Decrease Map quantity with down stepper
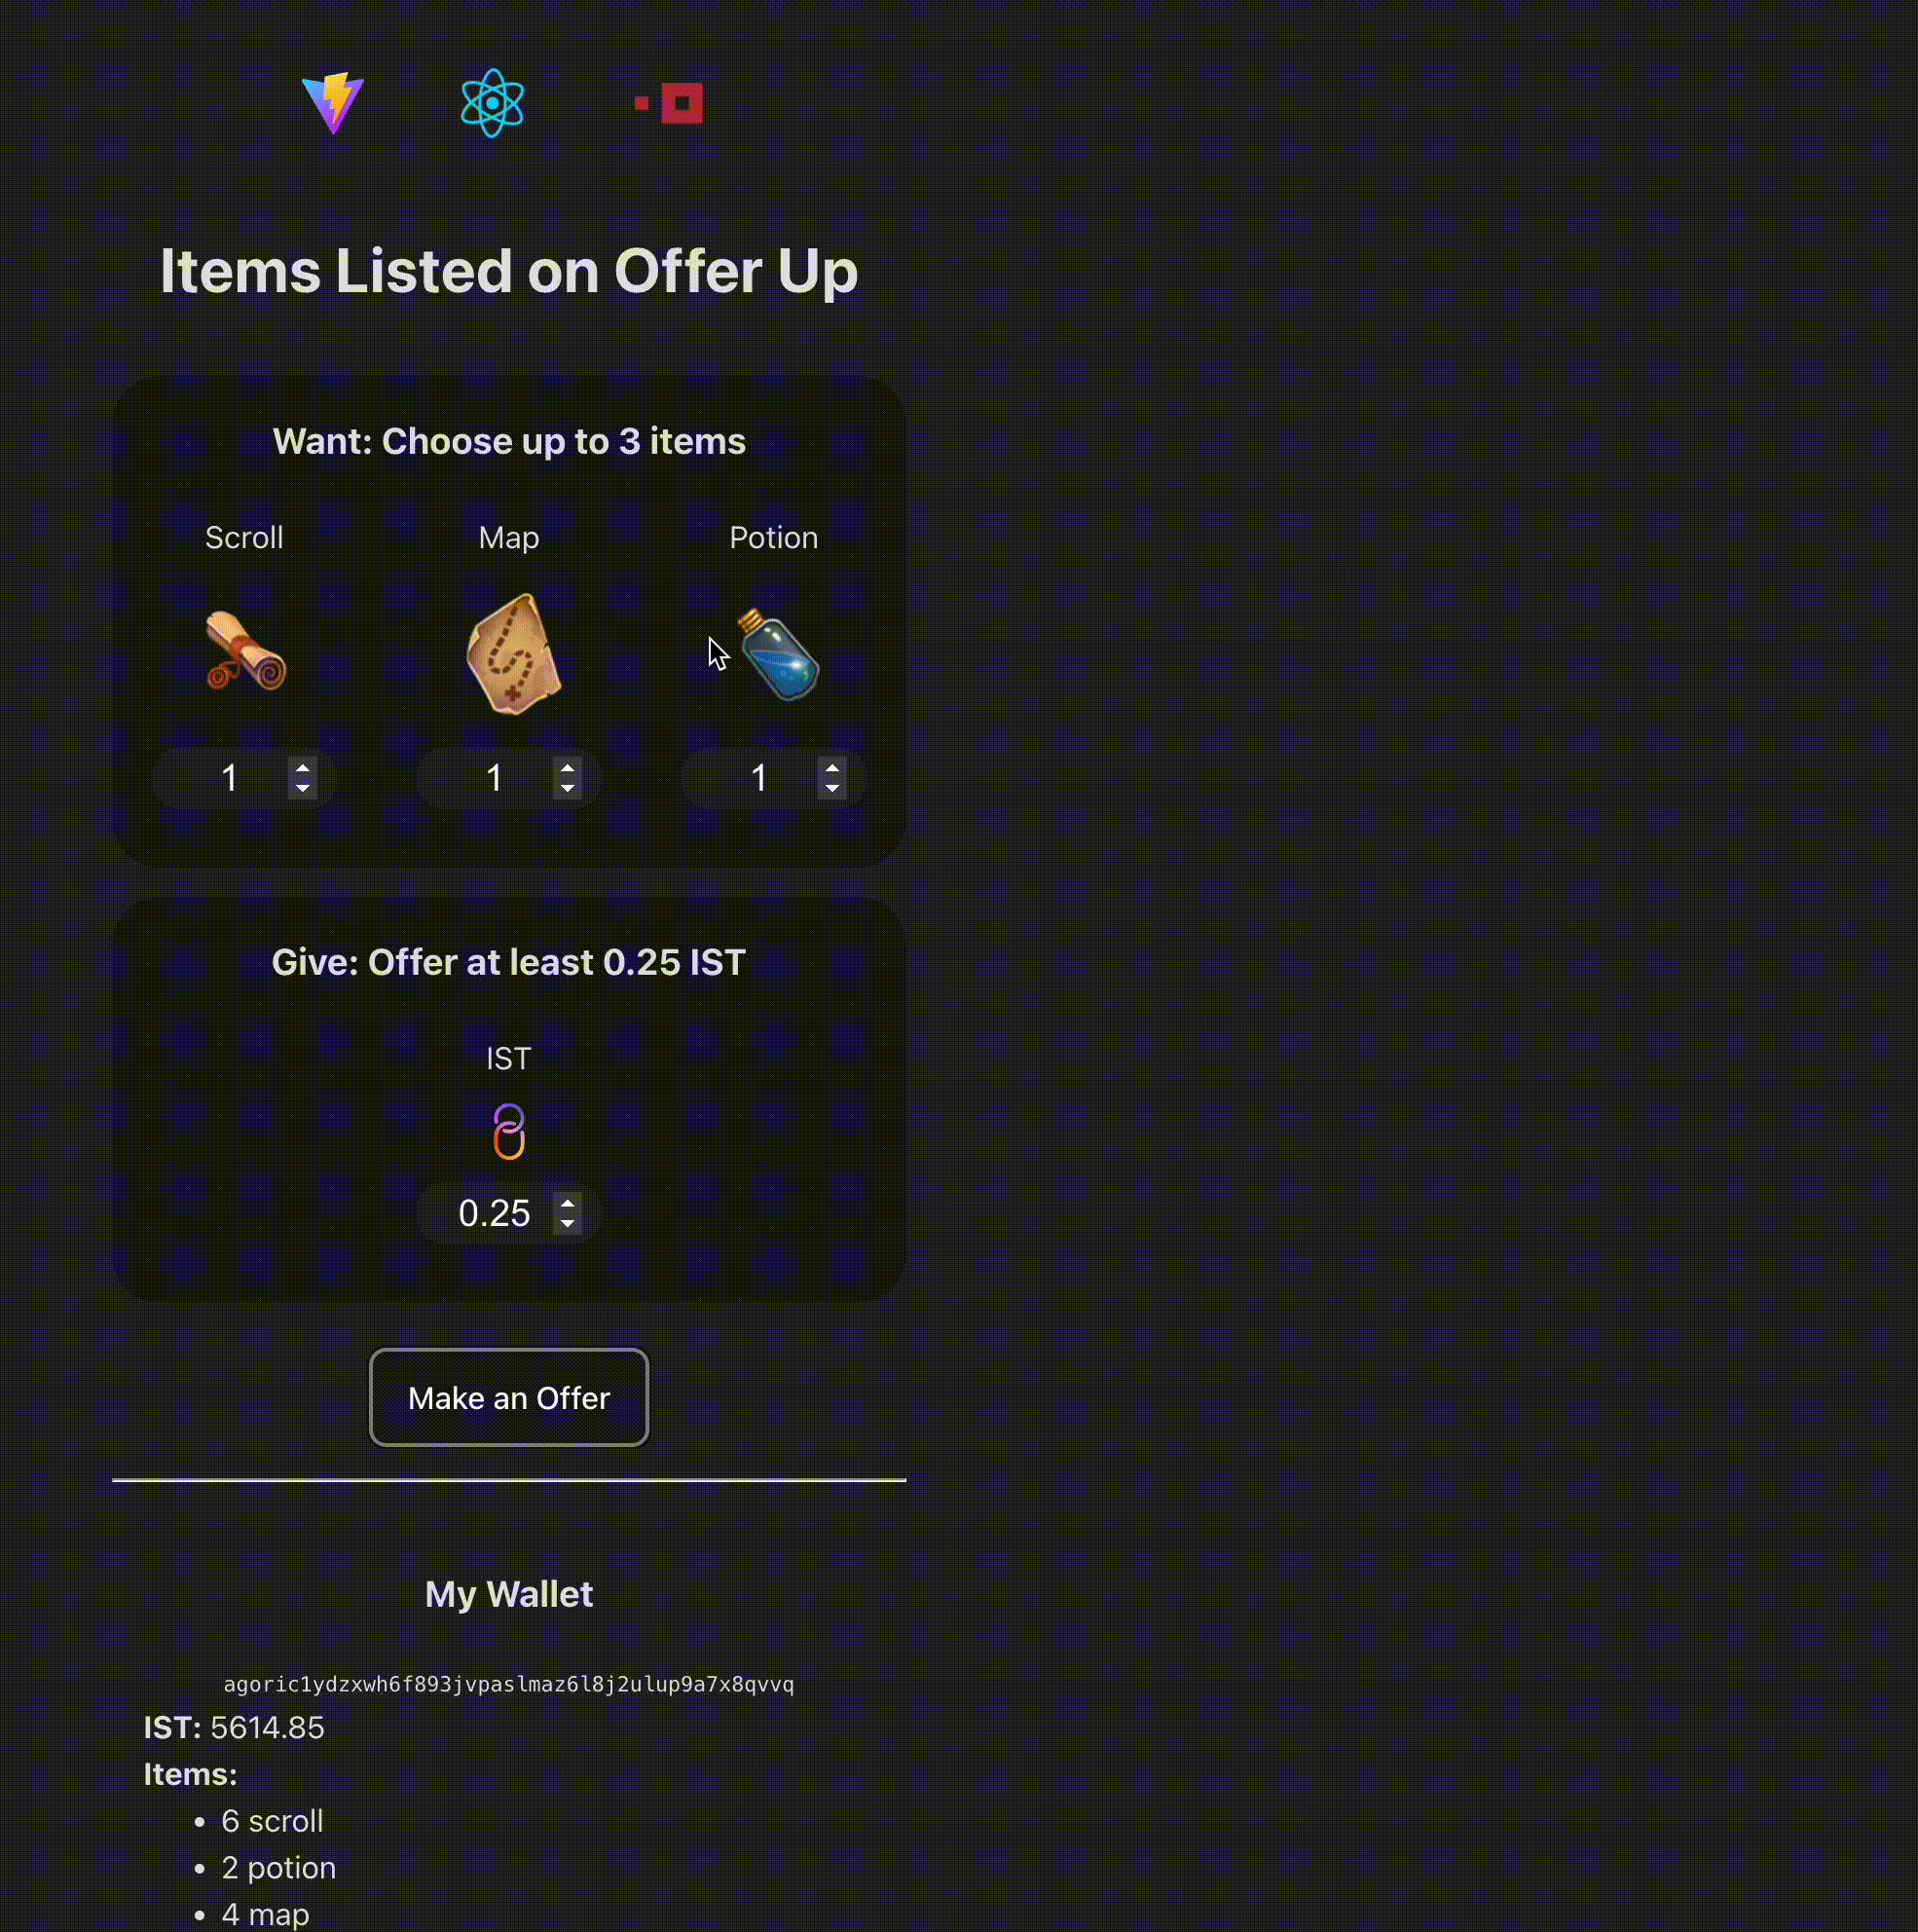 point(568,789)
